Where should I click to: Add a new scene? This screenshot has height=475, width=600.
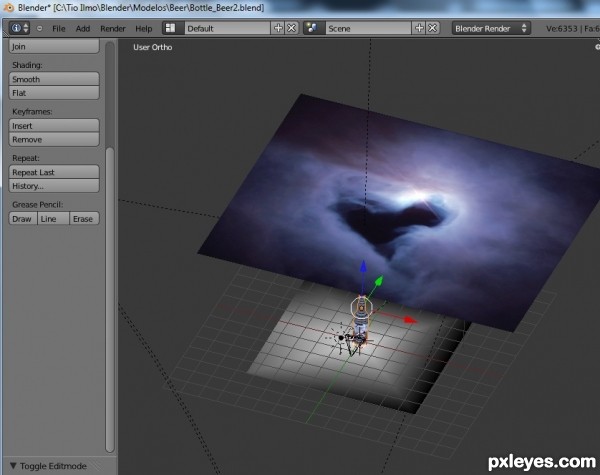point(419,28)
